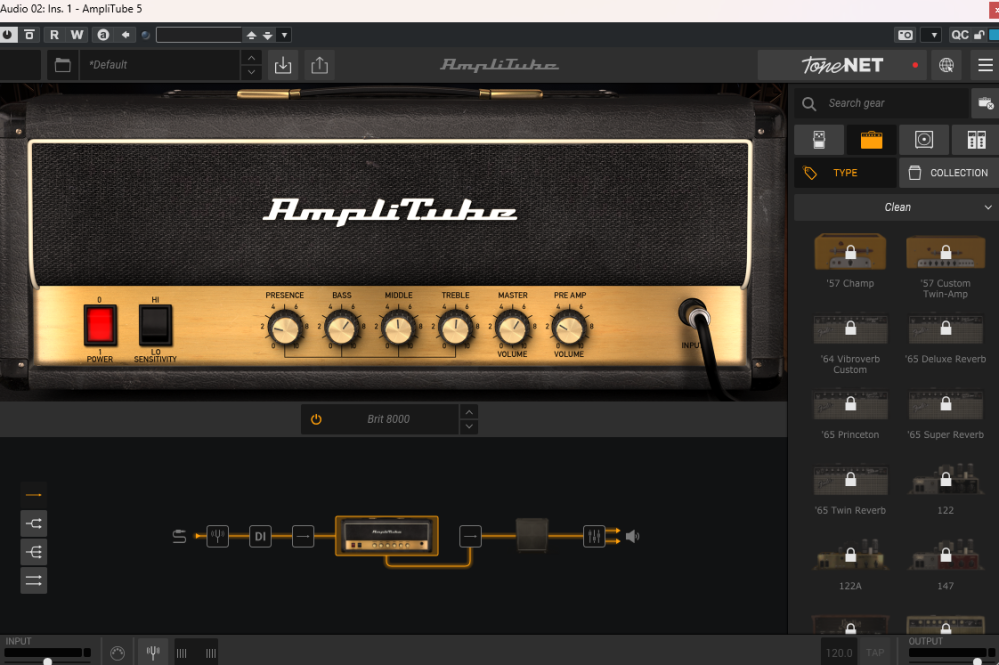
Task: Choose the three-way split chain routing icon
Action: [x=34, y=552]
